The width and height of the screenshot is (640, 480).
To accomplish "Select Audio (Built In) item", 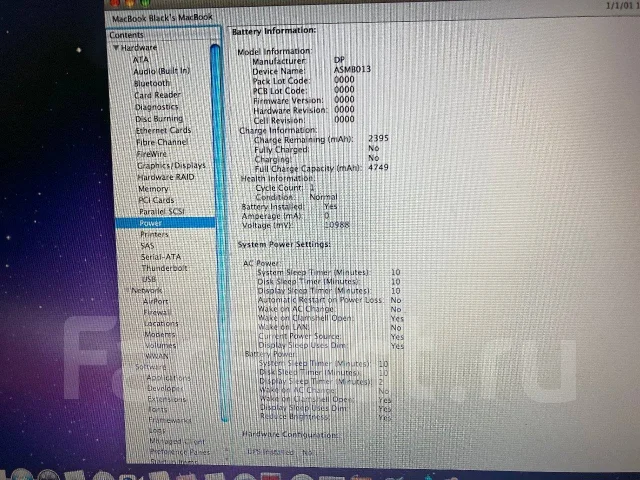I will pyautogui.click(x=162, y=71).
